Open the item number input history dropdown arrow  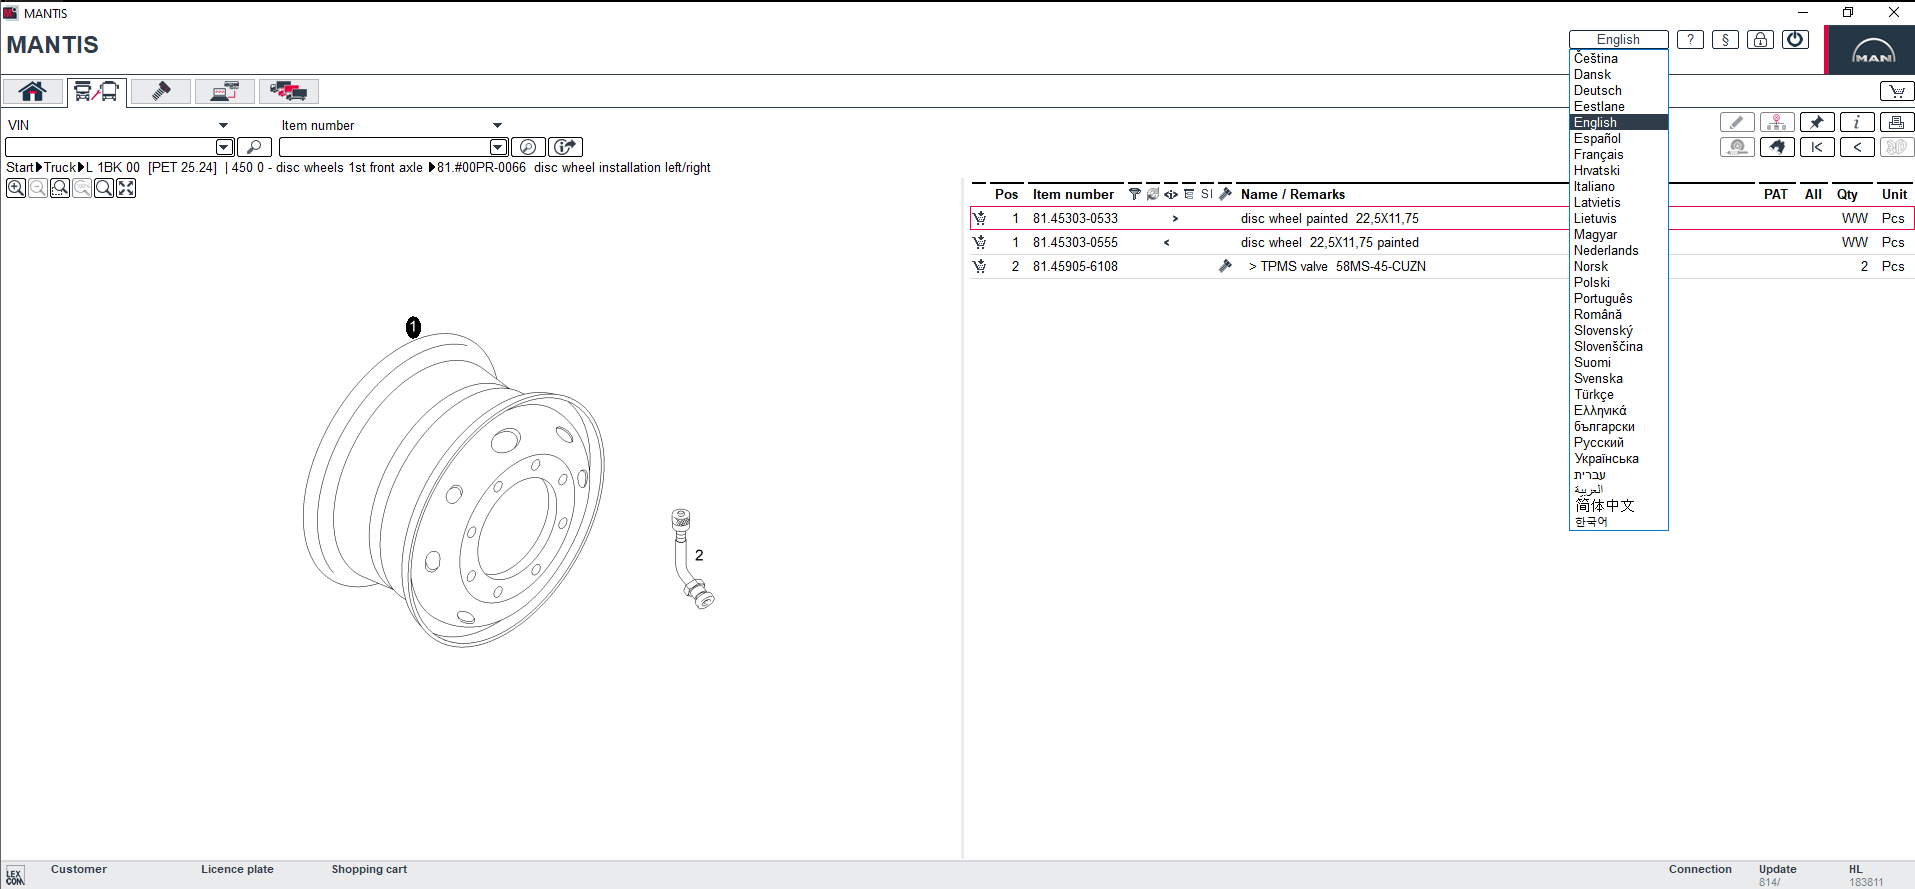click(498, 147)
